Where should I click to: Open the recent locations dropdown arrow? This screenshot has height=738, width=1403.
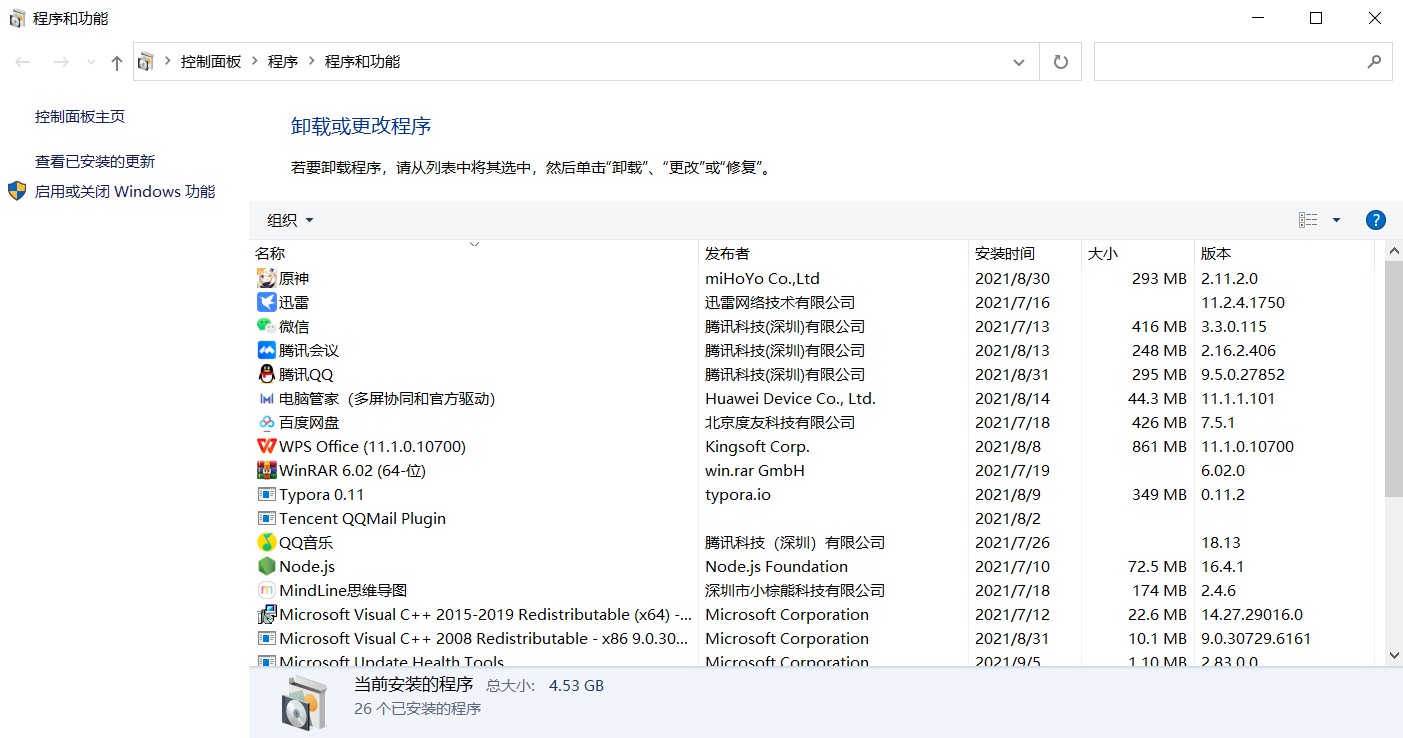pyautogui.click(x=91, y=62)
